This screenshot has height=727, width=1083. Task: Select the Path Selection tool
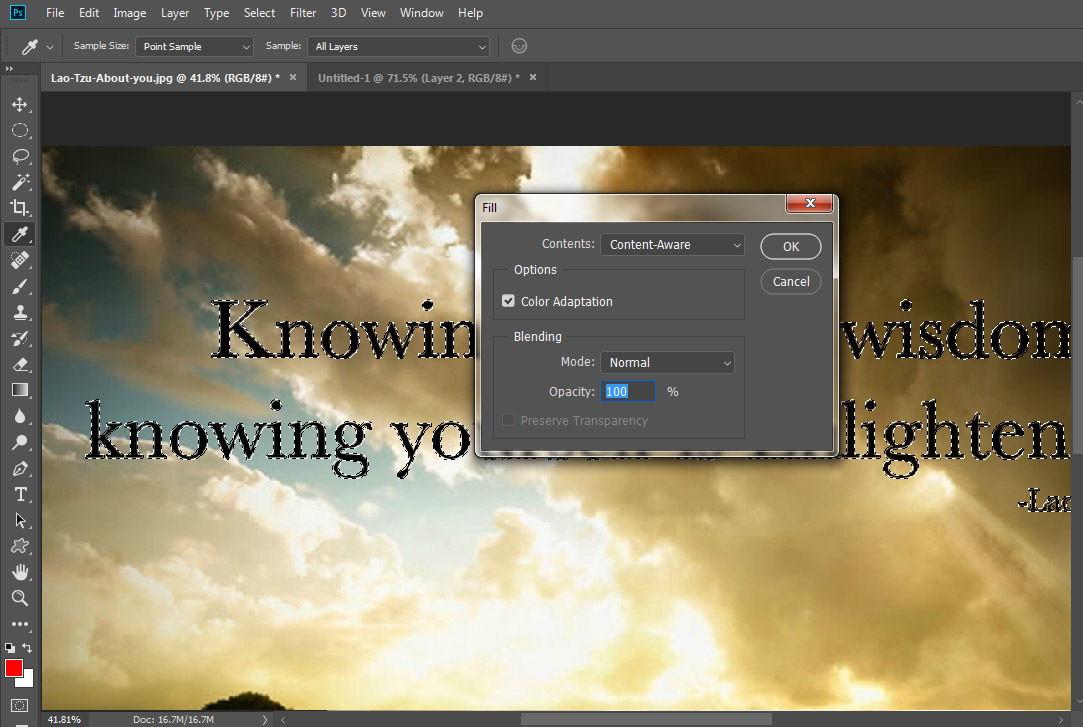(x=20, y=520)
